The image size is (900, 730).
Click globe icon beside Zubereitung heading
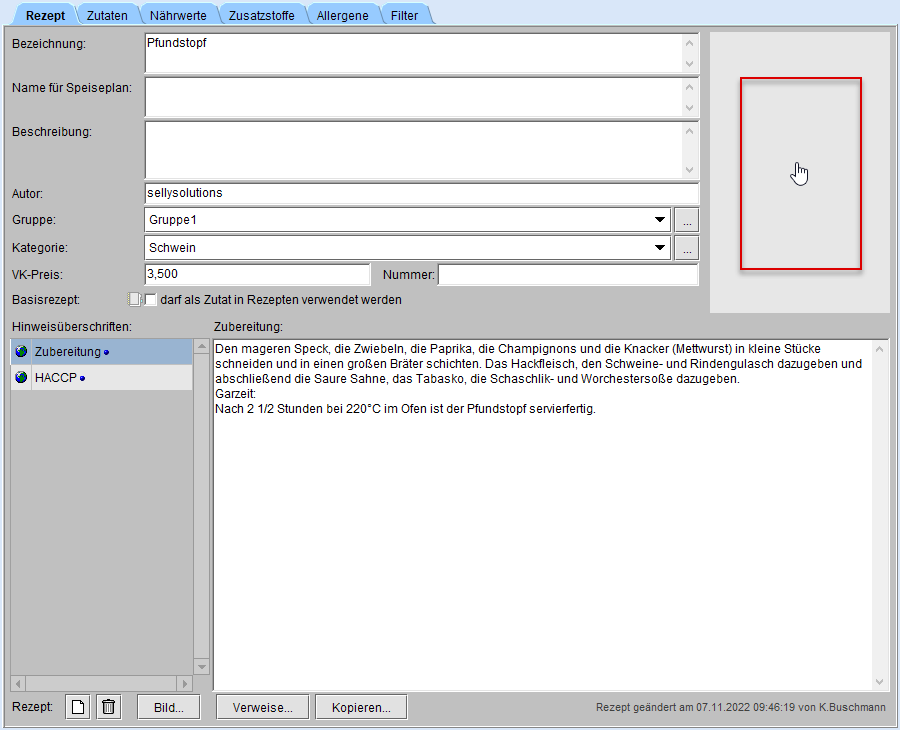pos(22,352)
